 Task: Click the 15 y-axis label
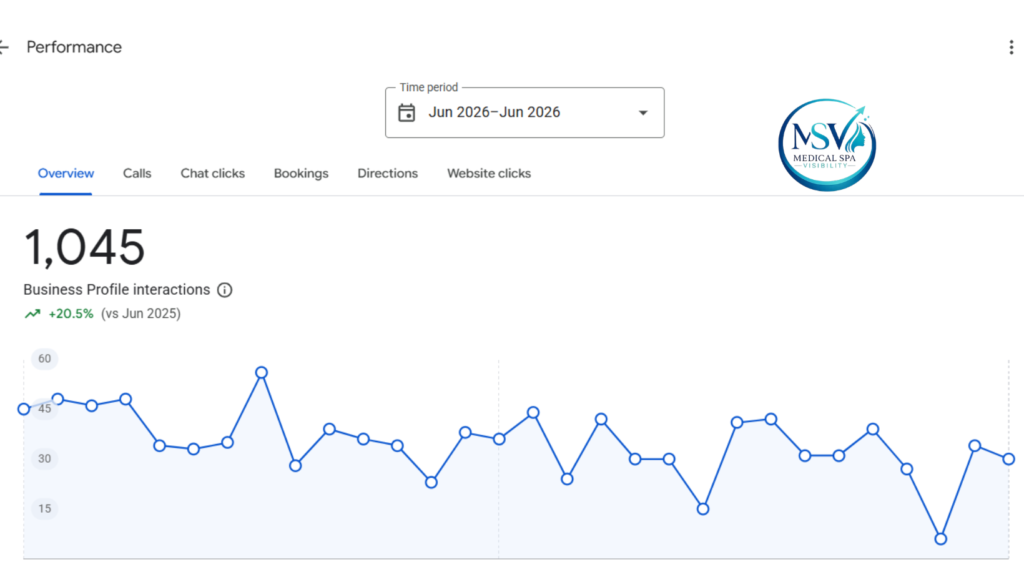point(44,508)
